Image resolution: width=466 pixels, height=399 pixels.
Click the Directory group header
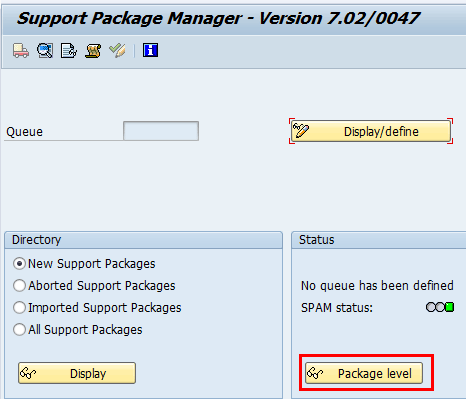[144, 240]
